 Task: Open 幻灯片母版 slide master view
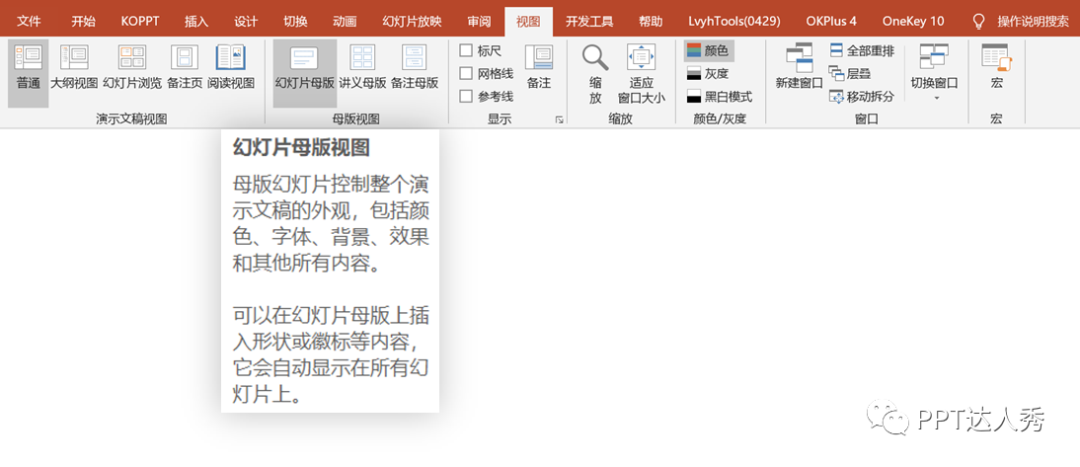304,73
